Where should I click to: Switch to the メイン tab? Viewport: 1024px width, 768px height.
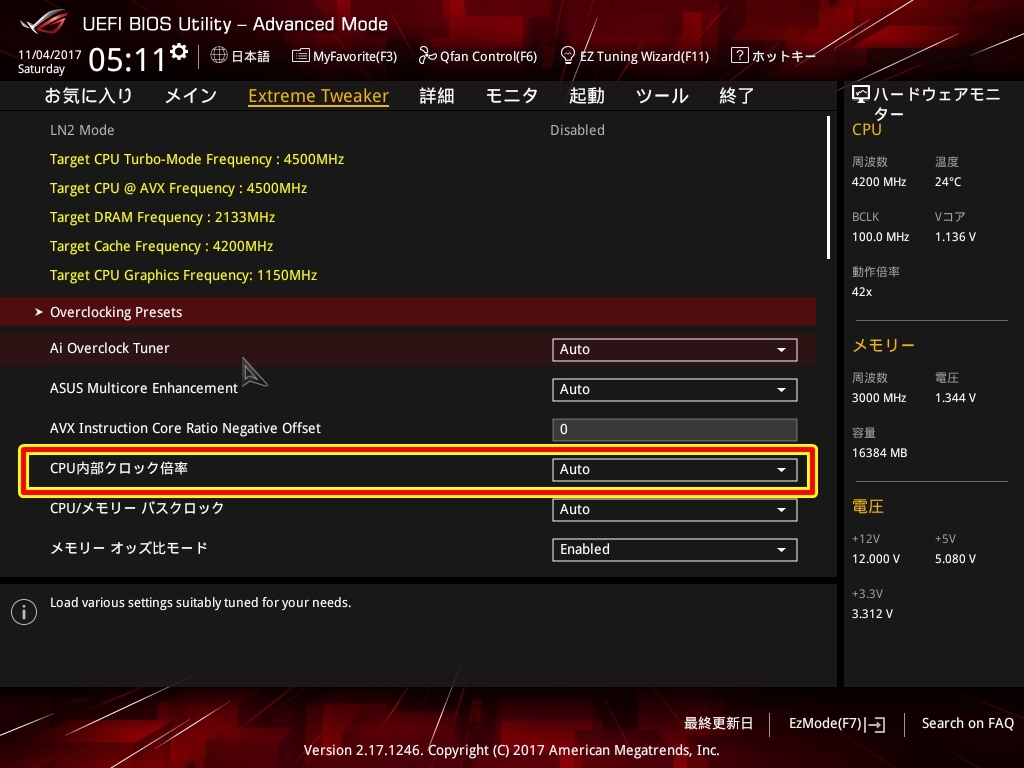(x=191, y=96)
